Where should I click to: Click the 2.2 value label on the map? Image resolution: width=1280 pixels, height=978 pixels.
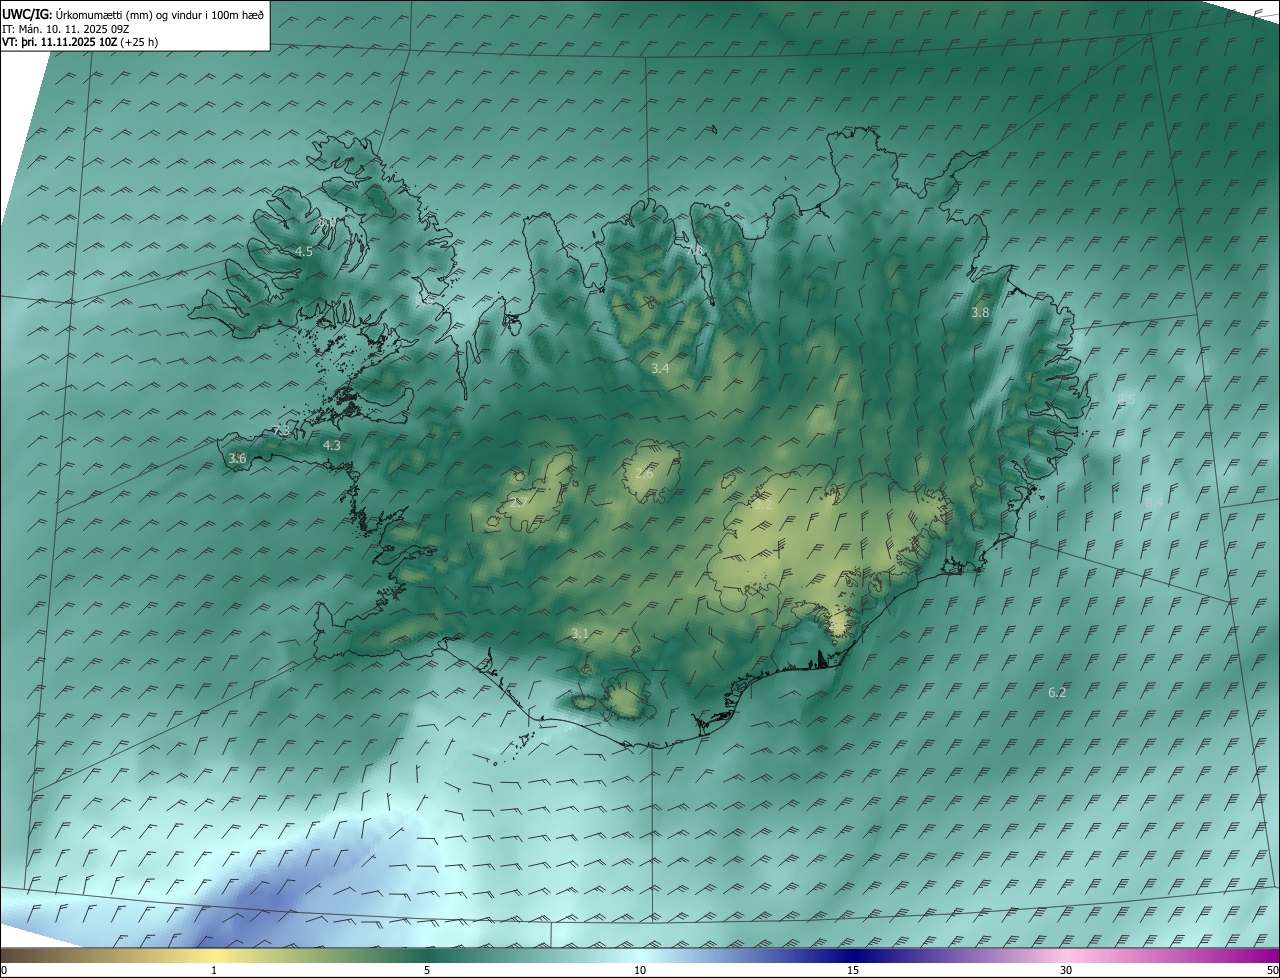(x=763, y=506)
